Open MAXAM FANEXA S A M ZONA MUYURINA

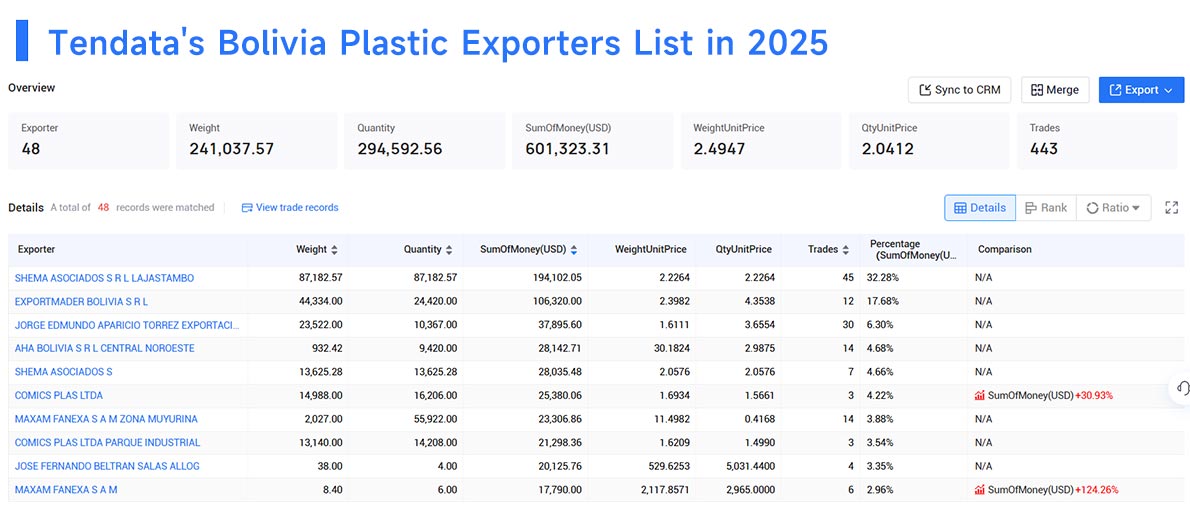click(x=106, y=419)
